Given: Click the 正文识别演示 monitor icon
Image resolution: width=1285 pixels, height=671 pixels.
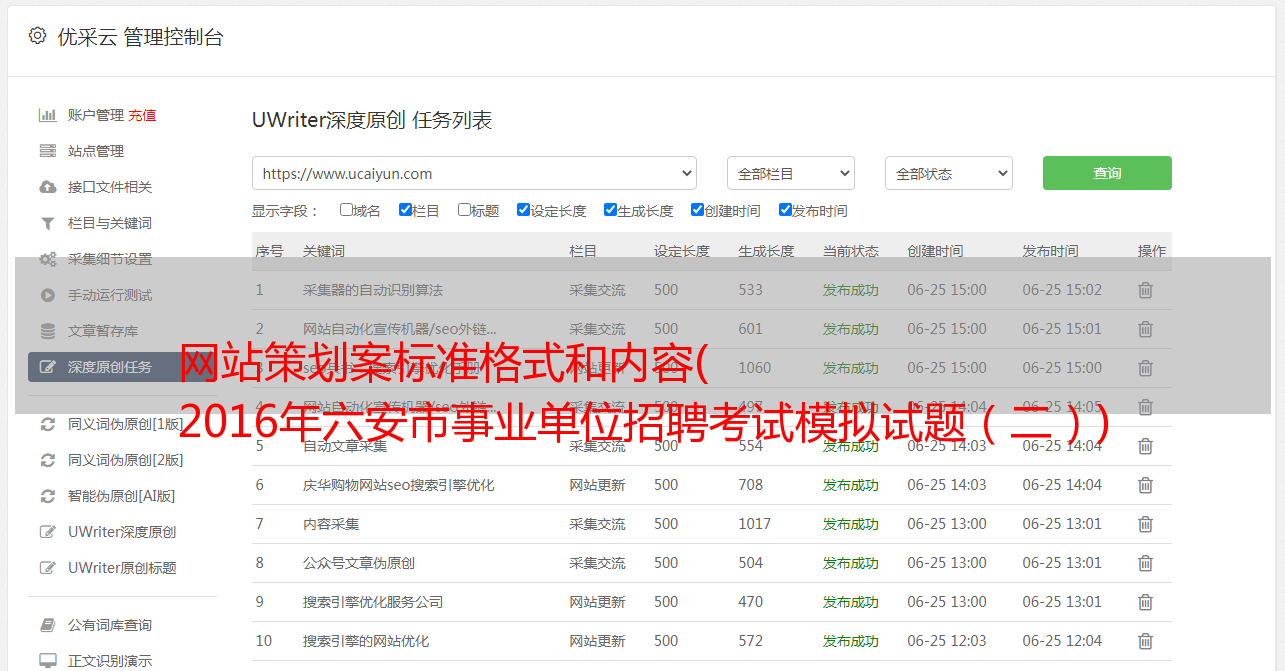Looking at the screenshot, I should [47, 661].
